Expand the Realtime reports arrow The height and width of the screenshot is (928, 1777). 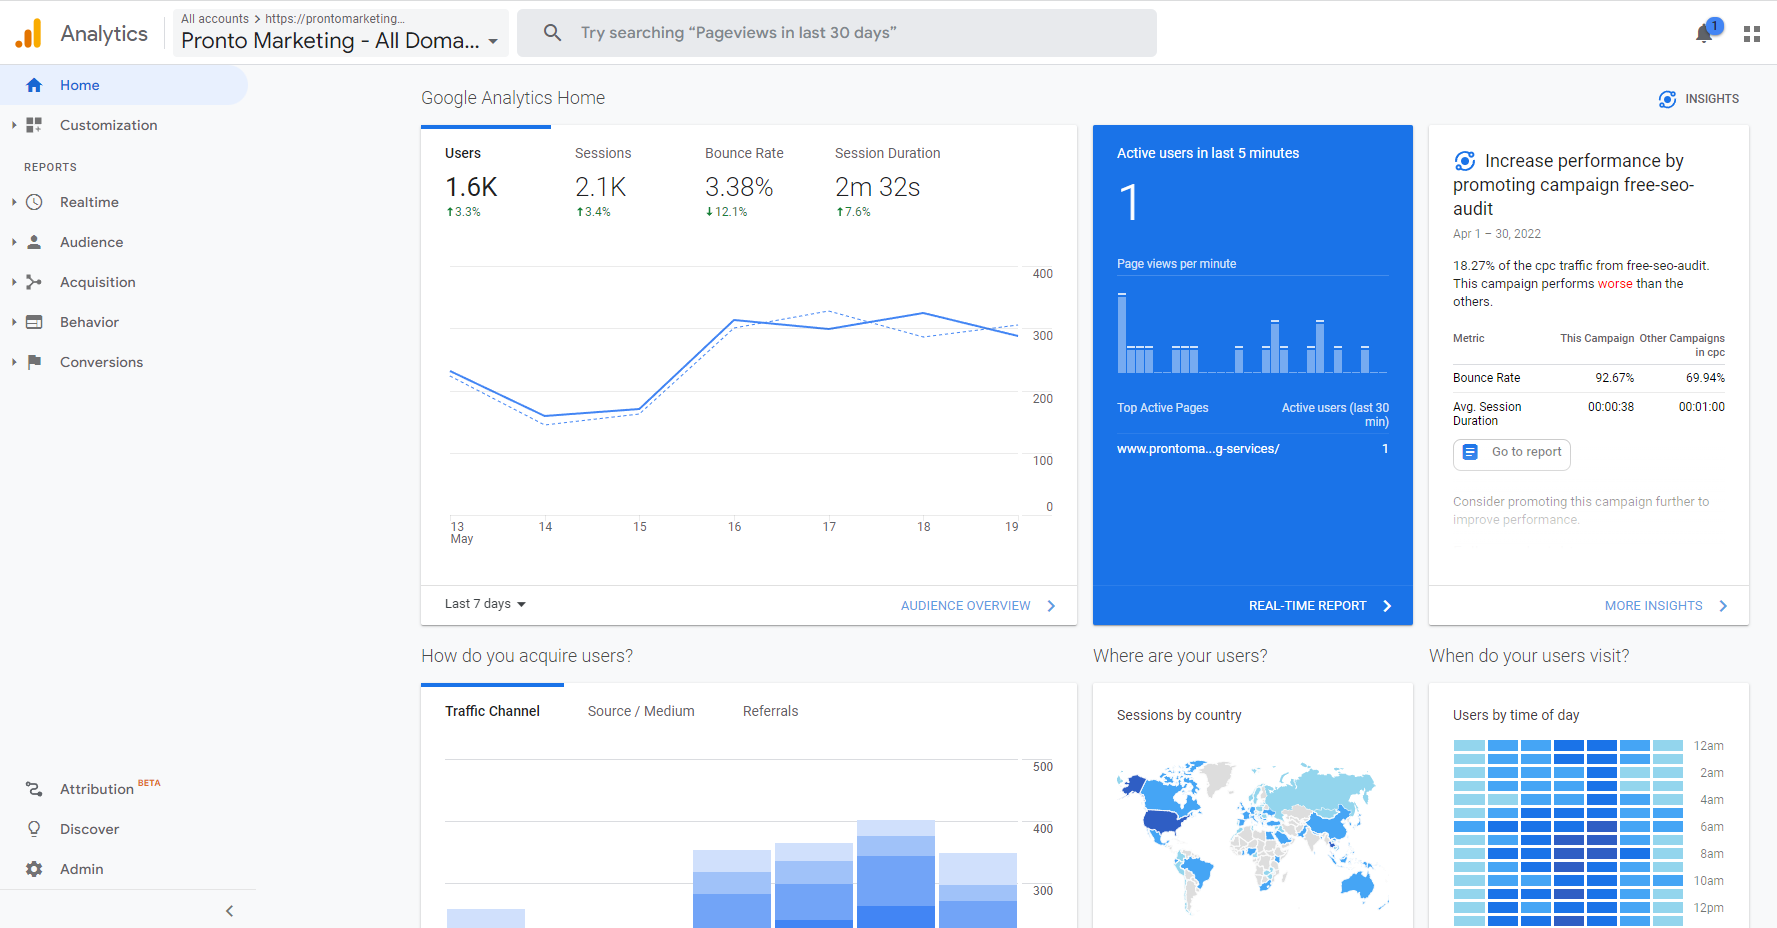coord(14,202)
